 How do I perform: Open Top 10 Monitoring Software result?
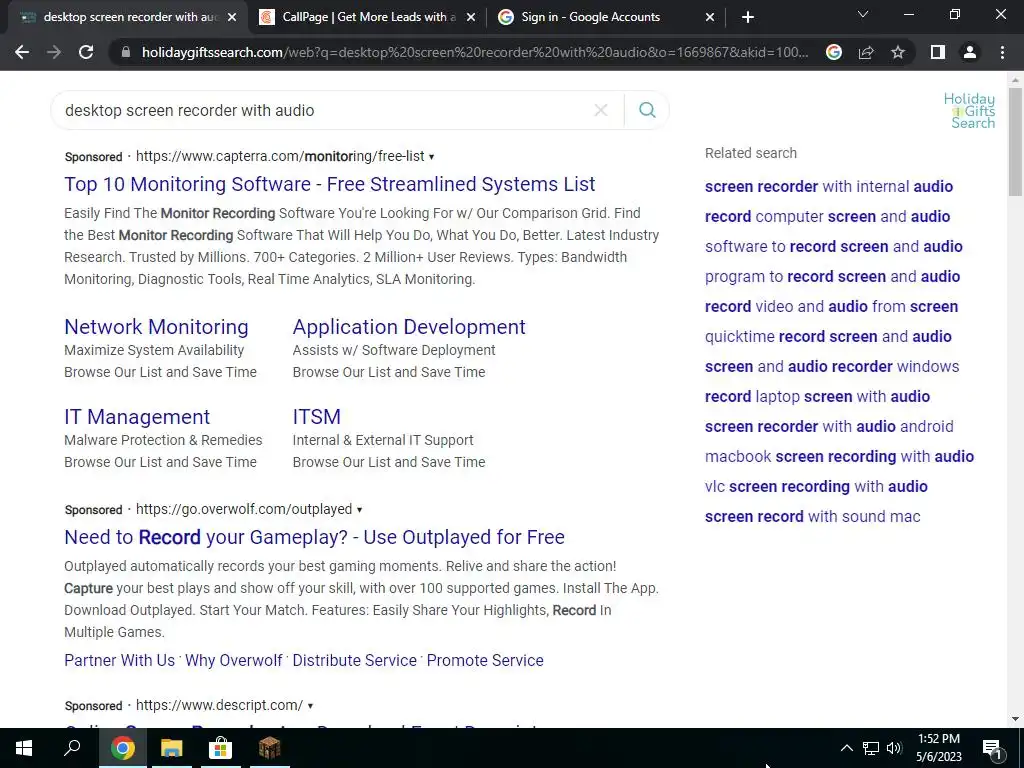click(329, 184)
